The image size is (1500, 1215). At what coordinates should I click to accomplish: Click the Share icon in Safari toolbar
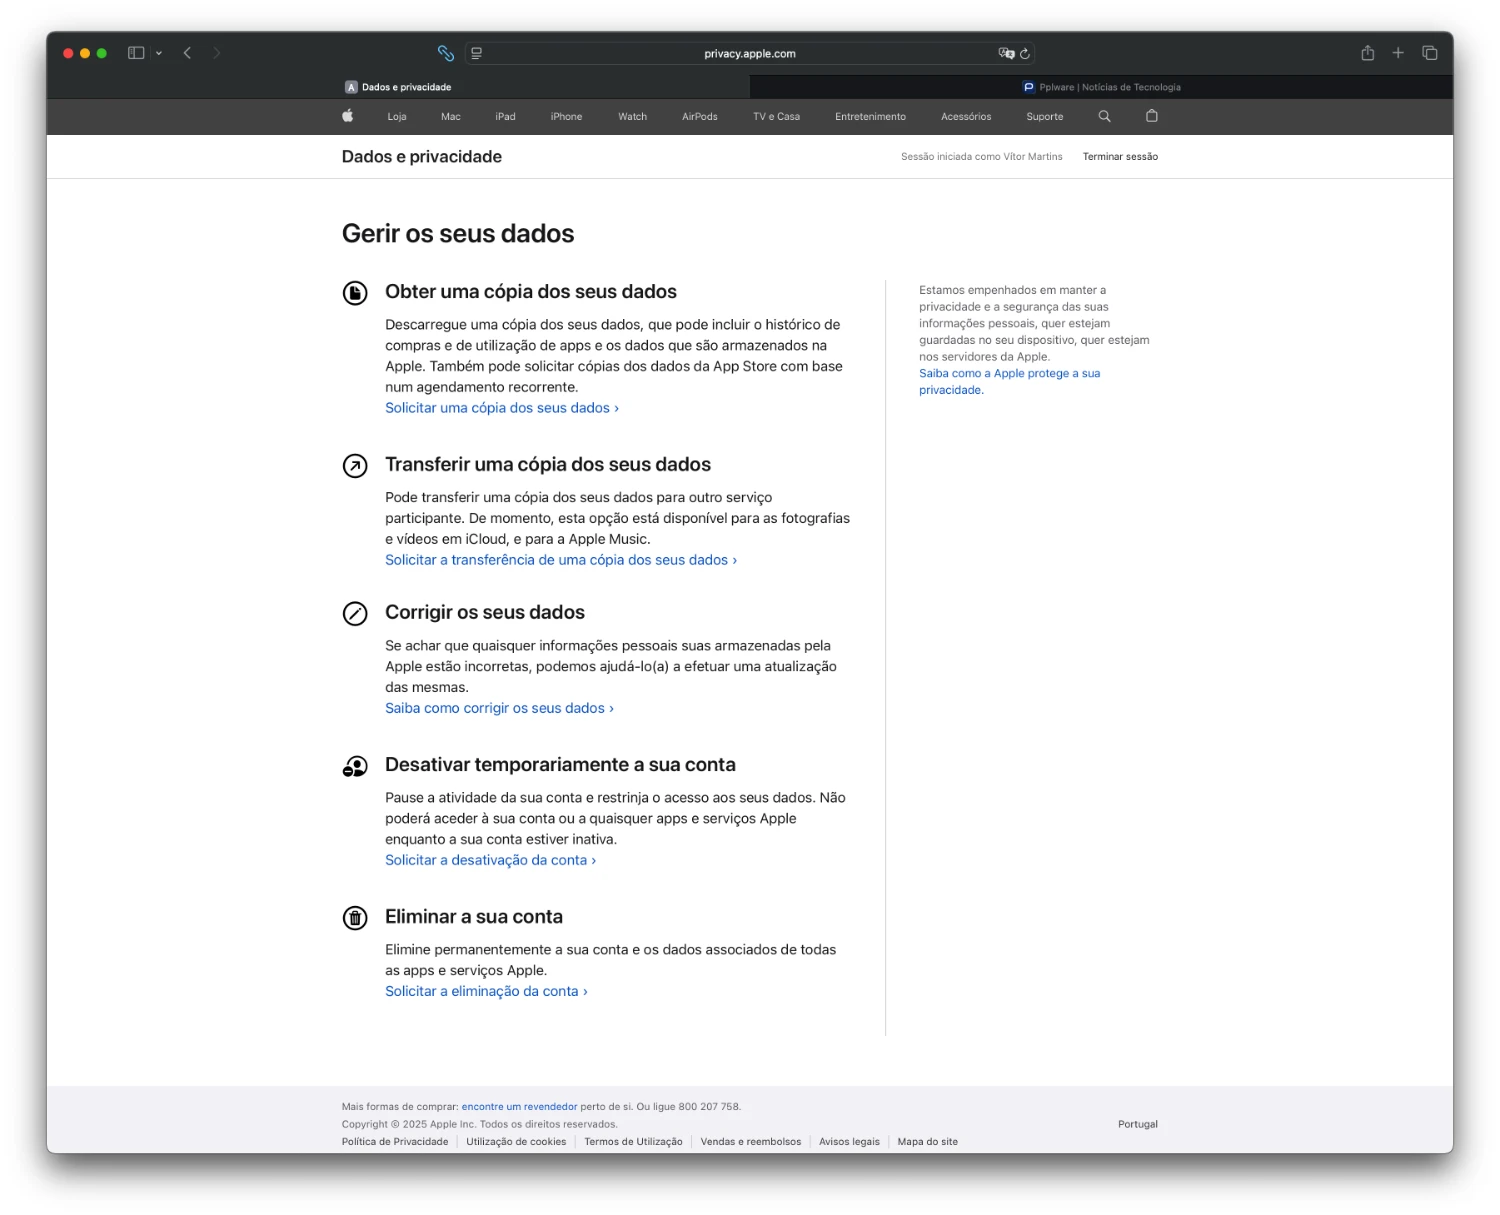(x=1367, y=53)
